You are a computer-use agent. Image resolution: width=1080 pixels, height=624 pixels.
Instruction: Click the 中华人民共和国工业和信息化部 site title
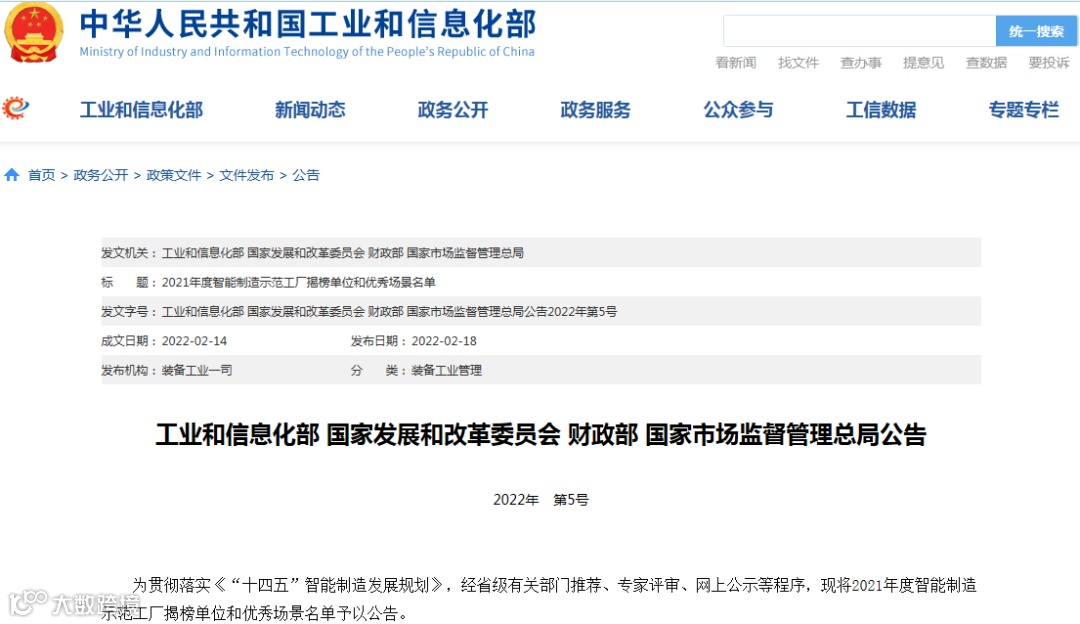click(x=308, y=24)
